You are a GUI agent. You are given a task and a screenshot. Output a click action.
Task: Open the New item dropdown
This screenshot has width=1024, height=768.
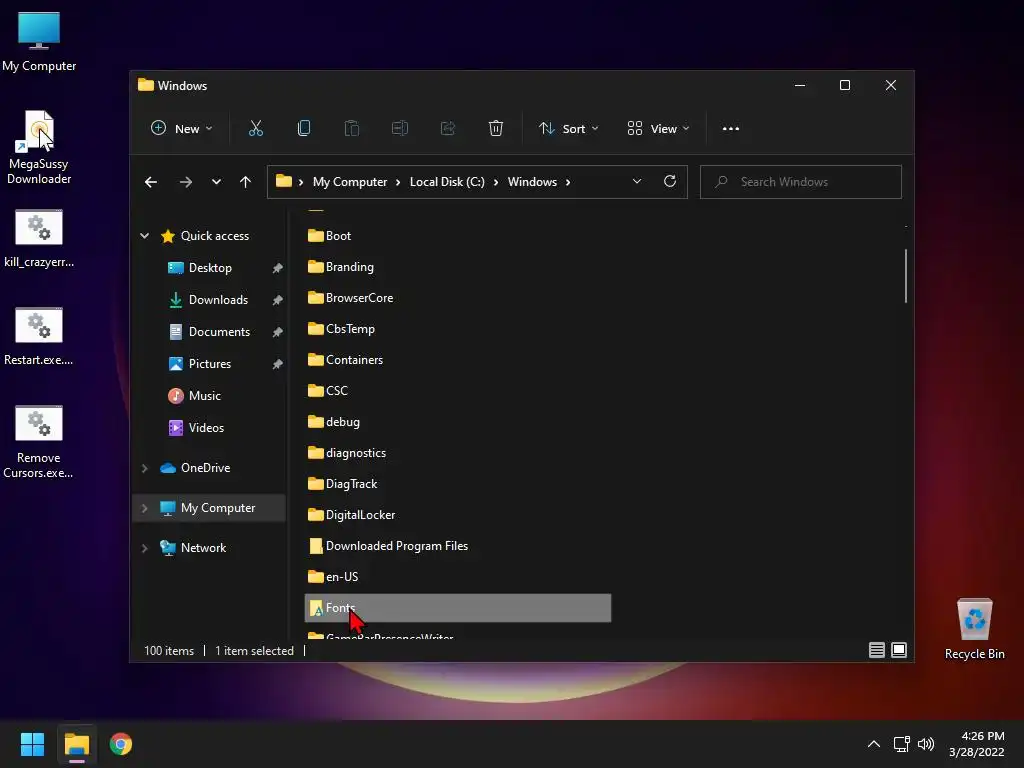182,129
